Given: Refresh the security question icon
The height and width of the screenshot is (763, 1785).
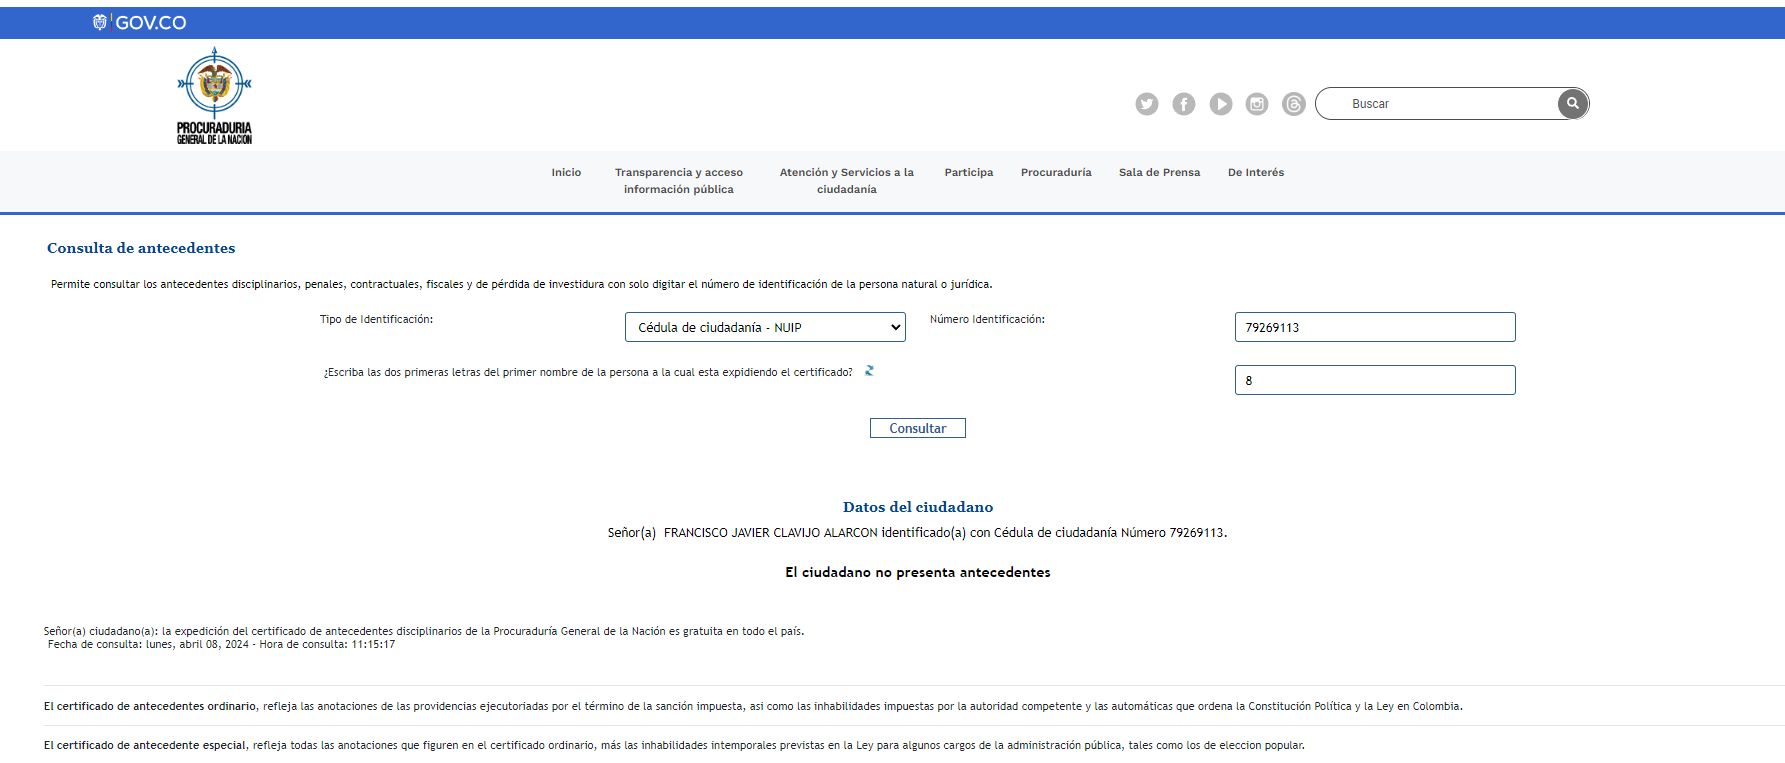Looking at the screenshot, I should point(869,371).
